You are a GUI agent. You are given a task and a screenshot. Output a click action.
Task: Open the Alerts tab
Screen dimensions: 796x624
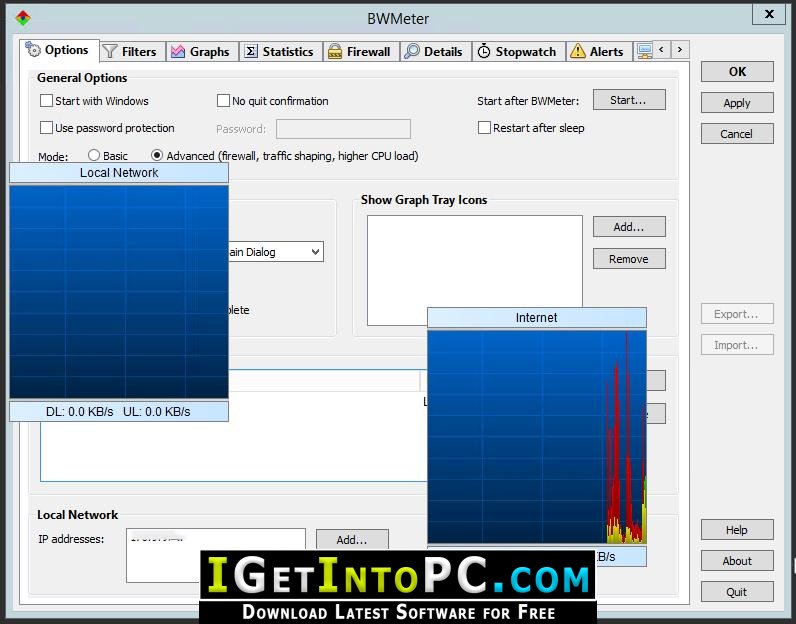click(x=599, y=51)
